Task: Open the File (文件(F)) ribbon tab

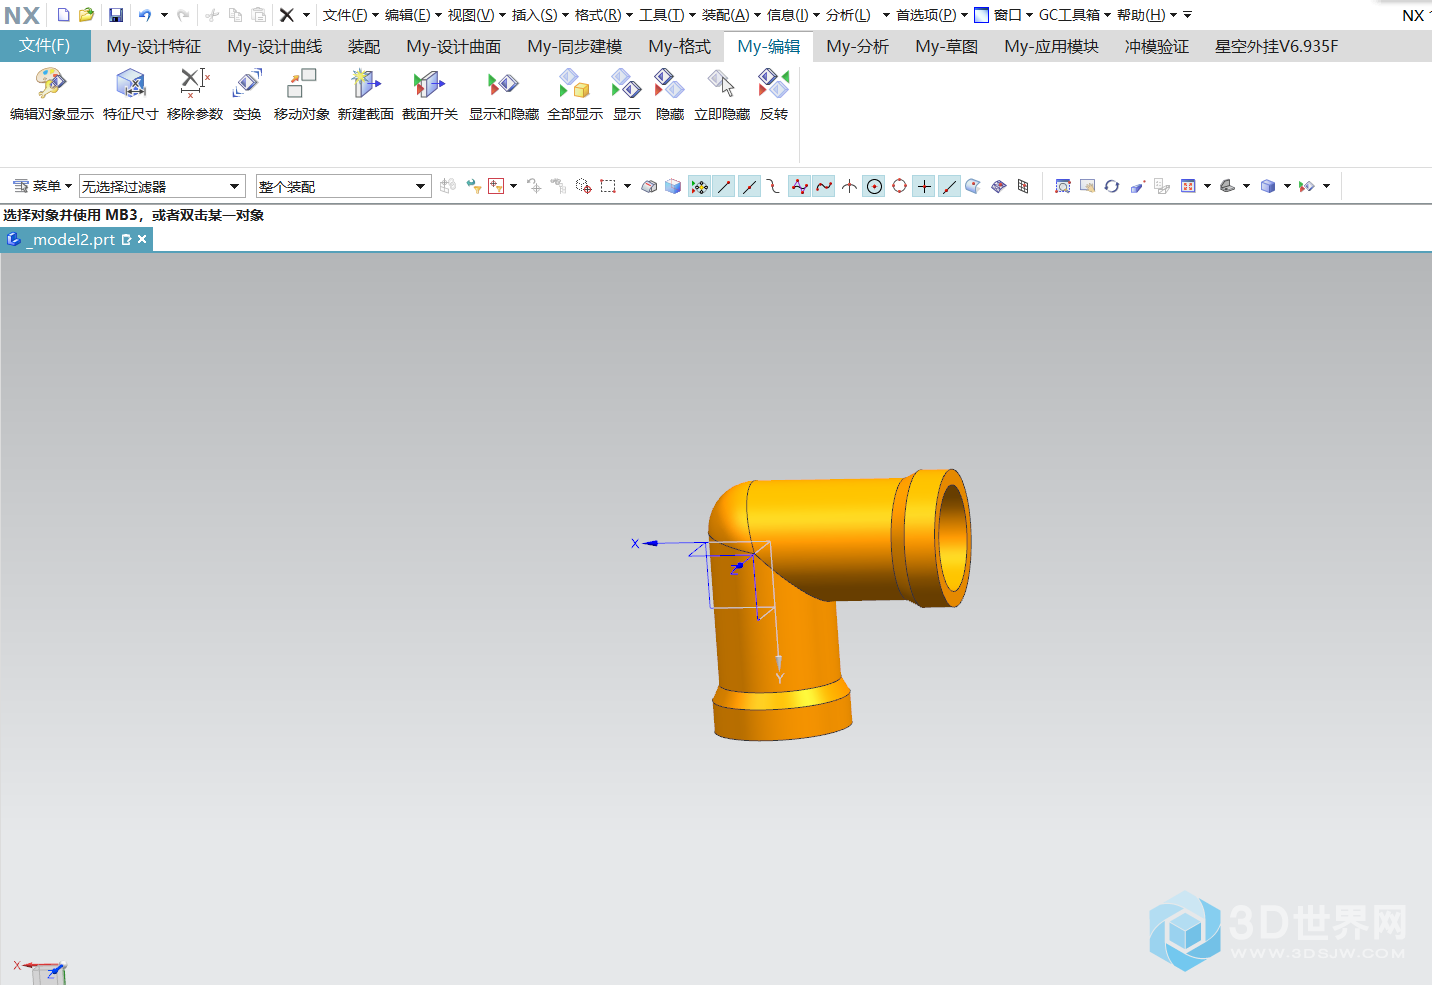Action: pos(45,46)
